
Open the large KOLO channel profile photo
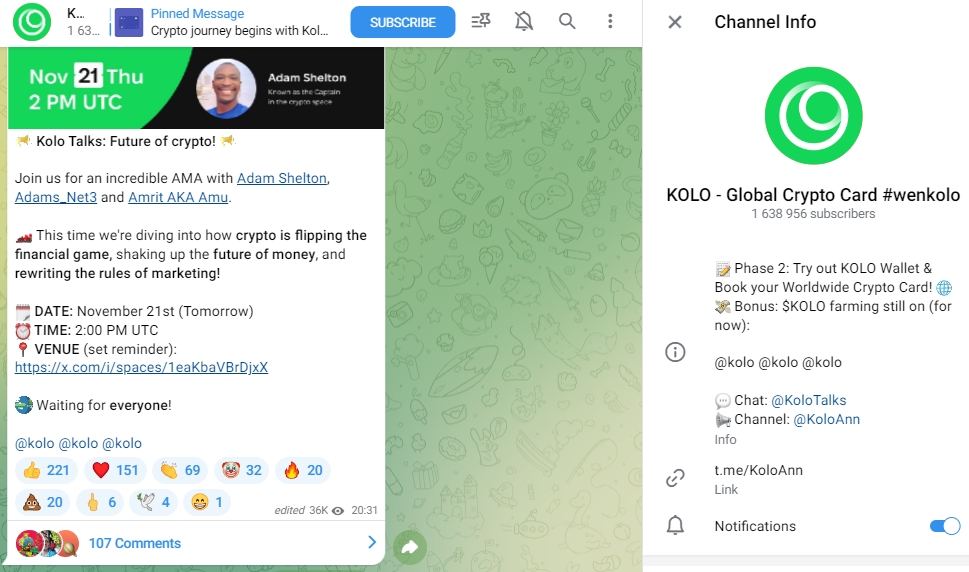coord(813,116)
